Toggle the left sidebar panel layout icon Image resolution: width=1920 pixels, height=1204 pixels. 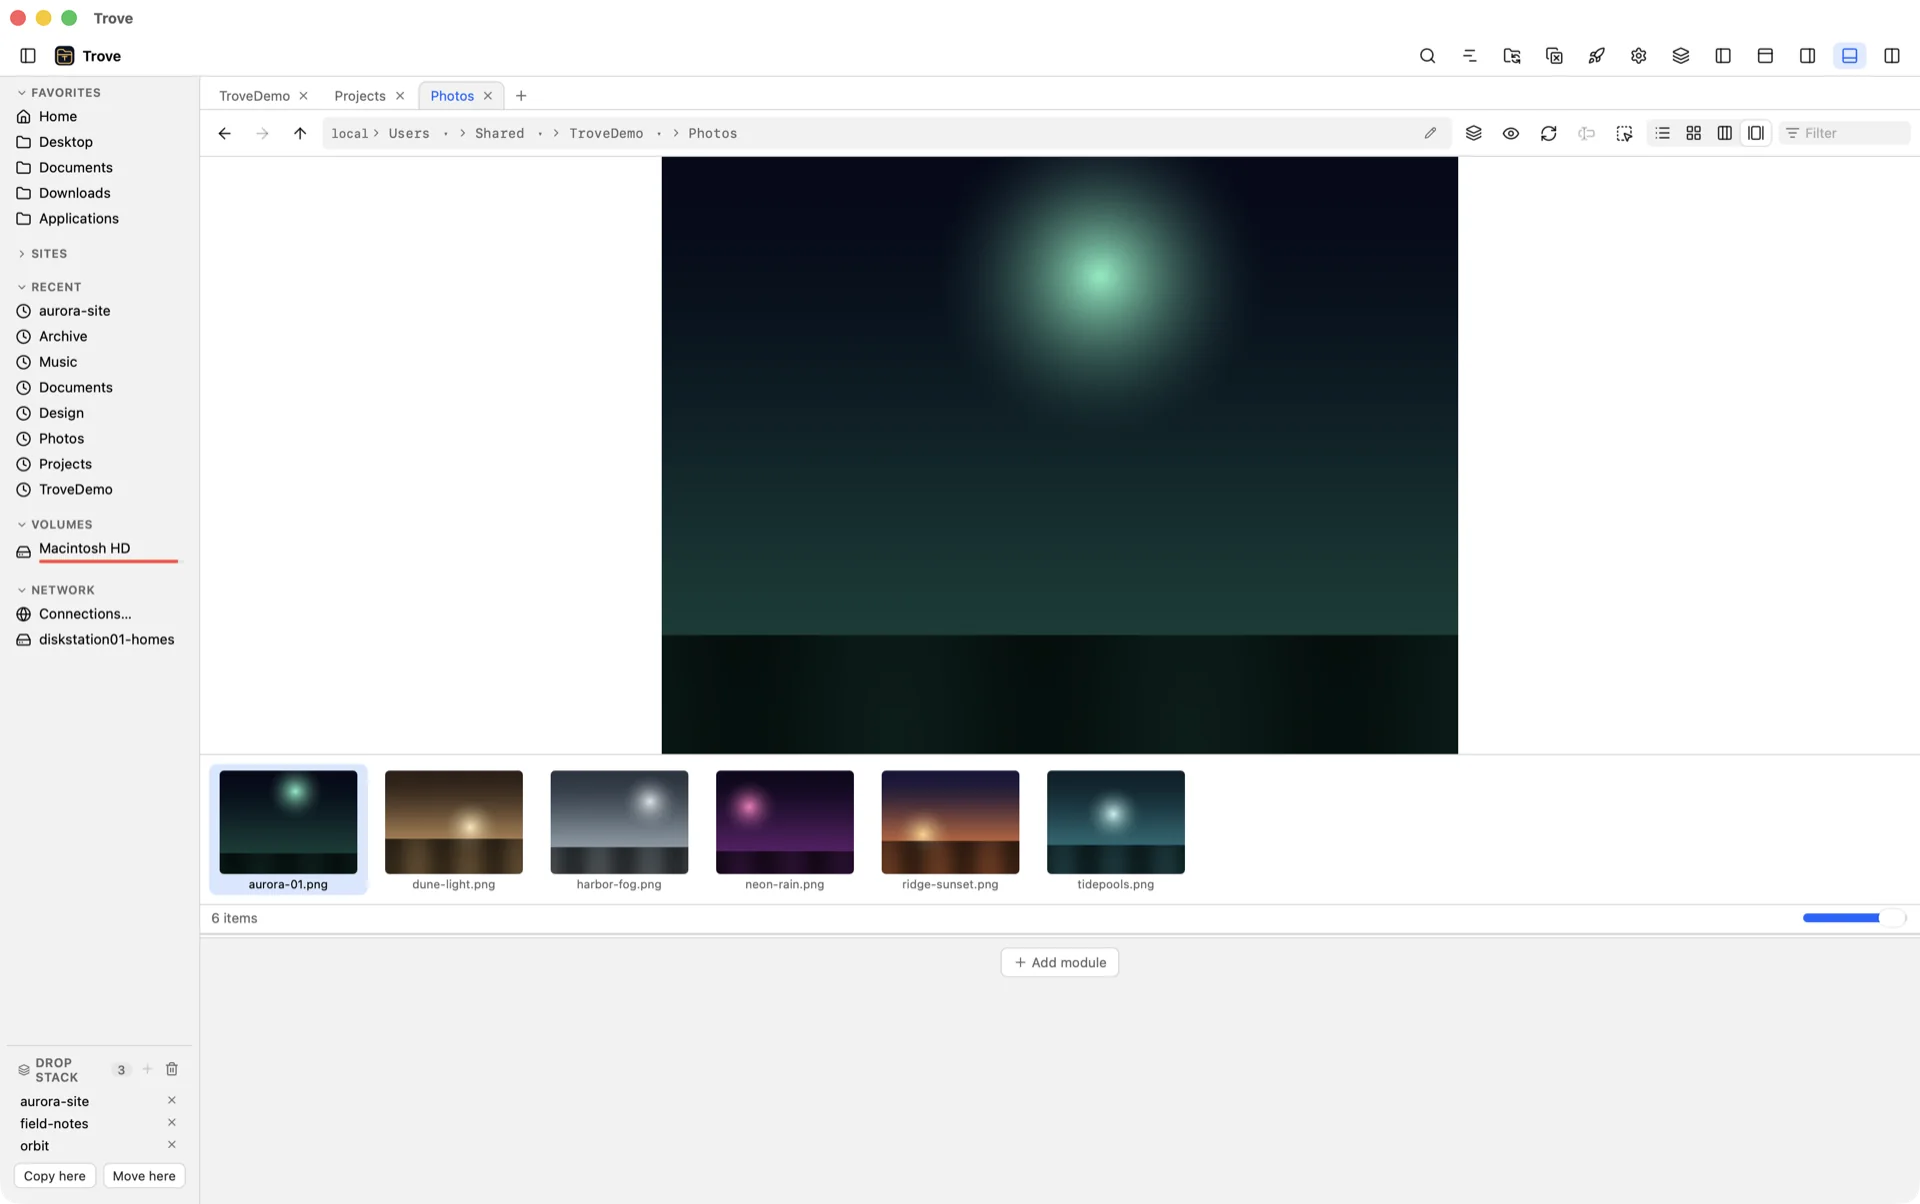point(1723,56)
